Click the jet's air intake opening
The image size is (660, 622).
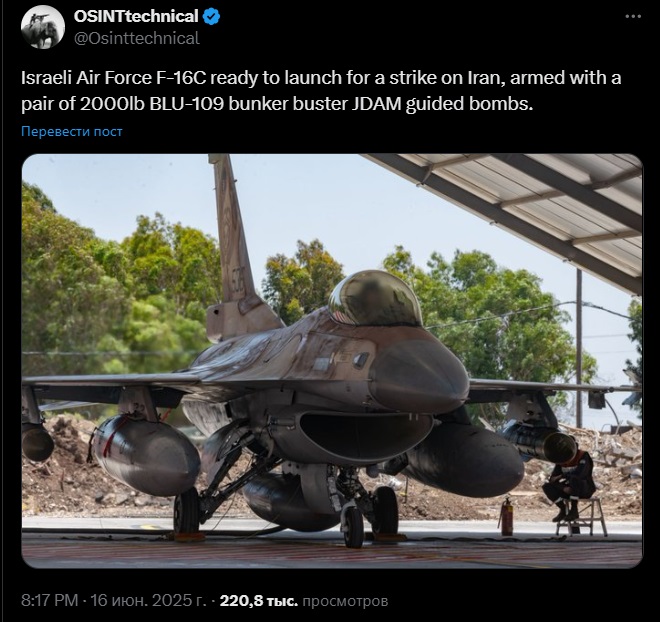(366, 434)
